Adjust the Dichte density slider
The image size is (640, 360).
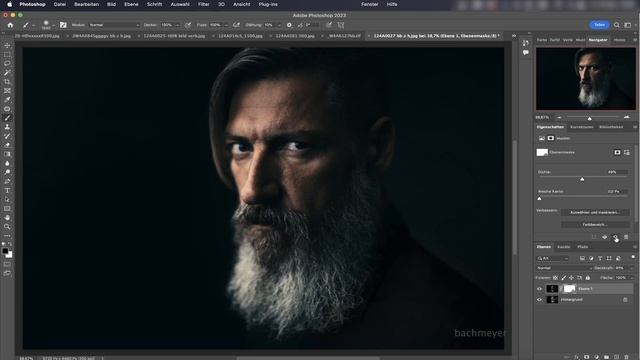[x=582, y=179]
